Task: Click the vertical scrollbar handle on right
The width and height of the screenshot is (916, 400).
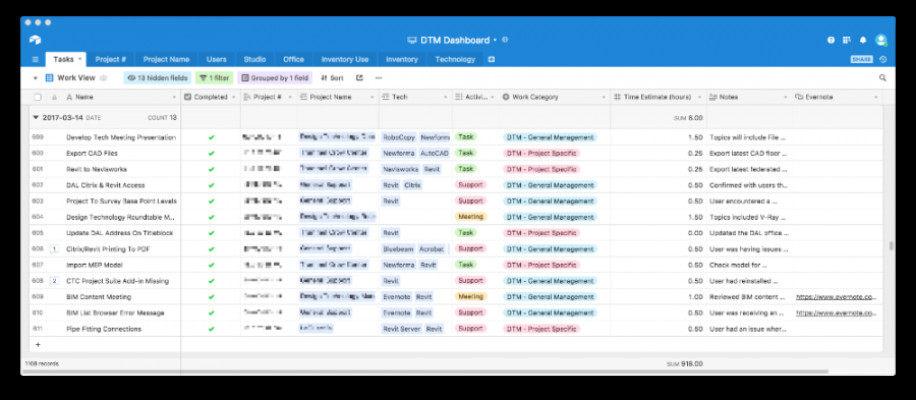Action: tap(891, 246)
